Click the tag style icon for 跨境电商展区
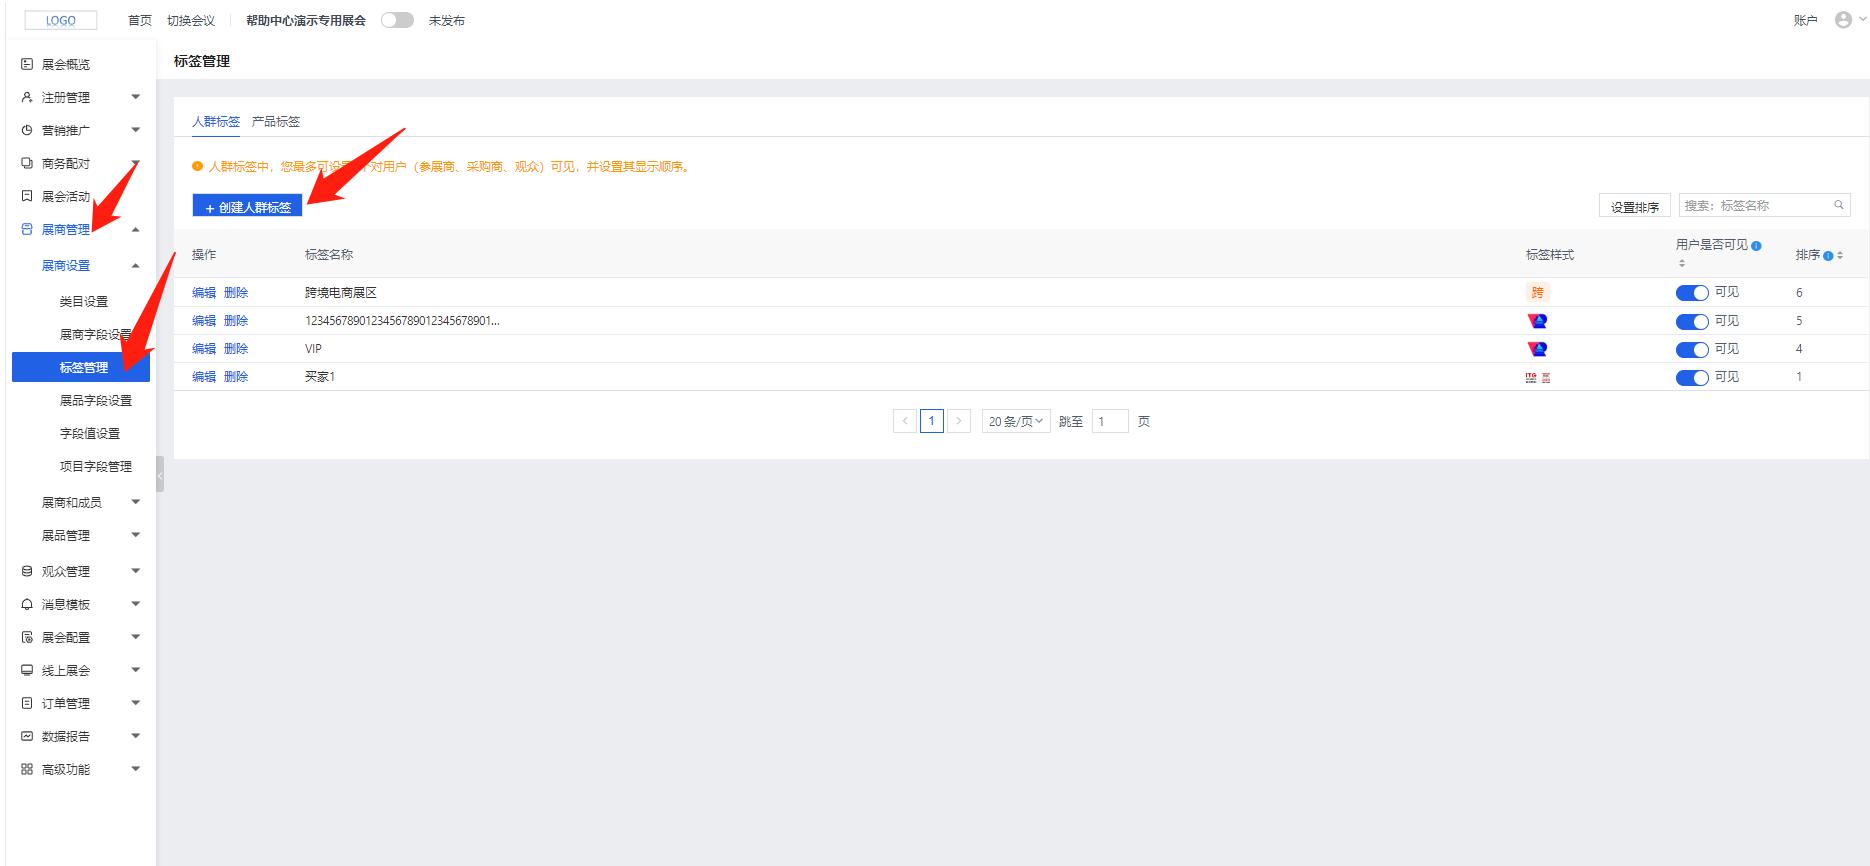 tap(1537, 293)
